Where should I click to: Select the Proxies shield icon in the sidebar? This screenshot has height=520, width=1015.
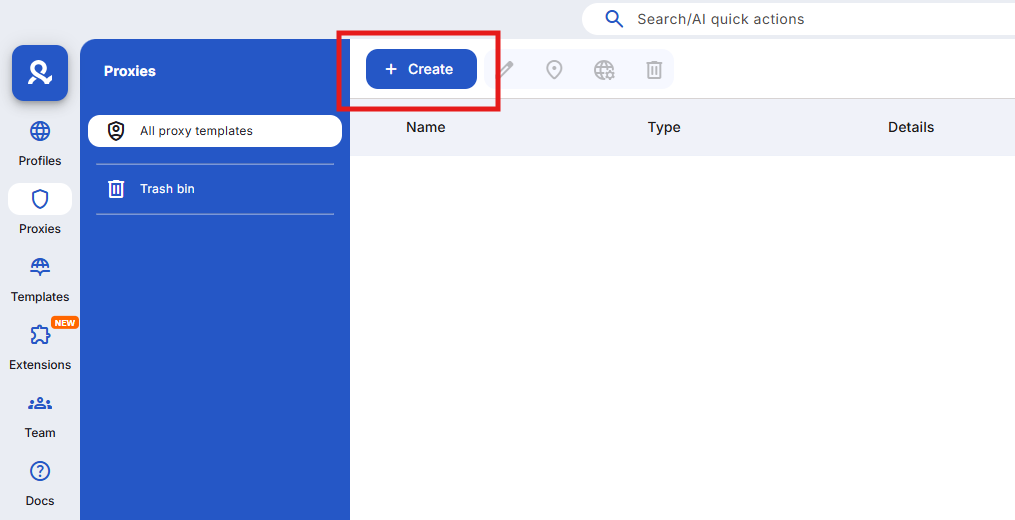[40, 200]
